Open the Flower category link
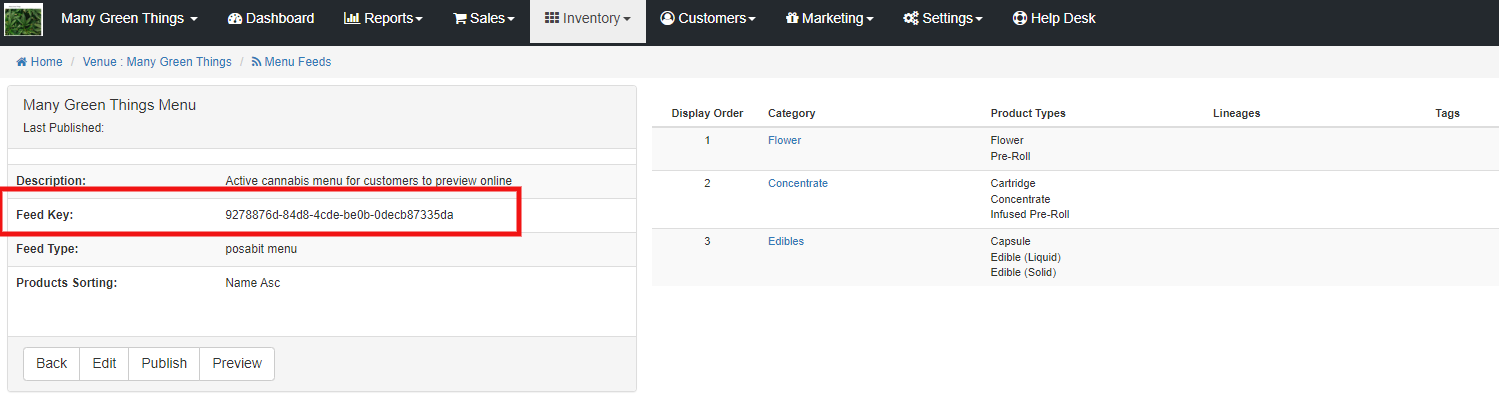Image resolution: width=1499 pixels, height=407 pixels. click(784, 140)
